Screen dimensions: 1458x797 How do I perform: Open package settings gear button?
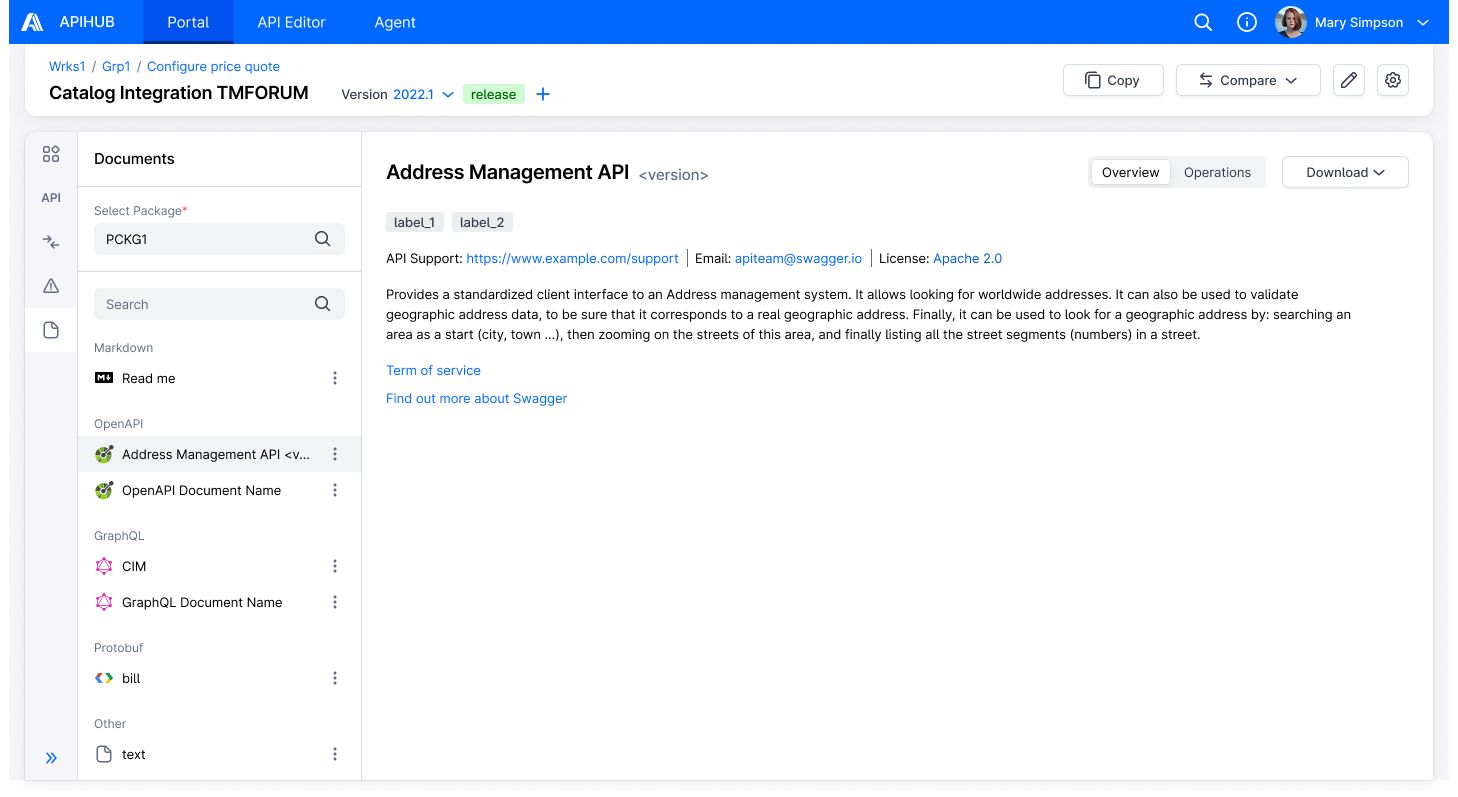(x=1393, y=80)
